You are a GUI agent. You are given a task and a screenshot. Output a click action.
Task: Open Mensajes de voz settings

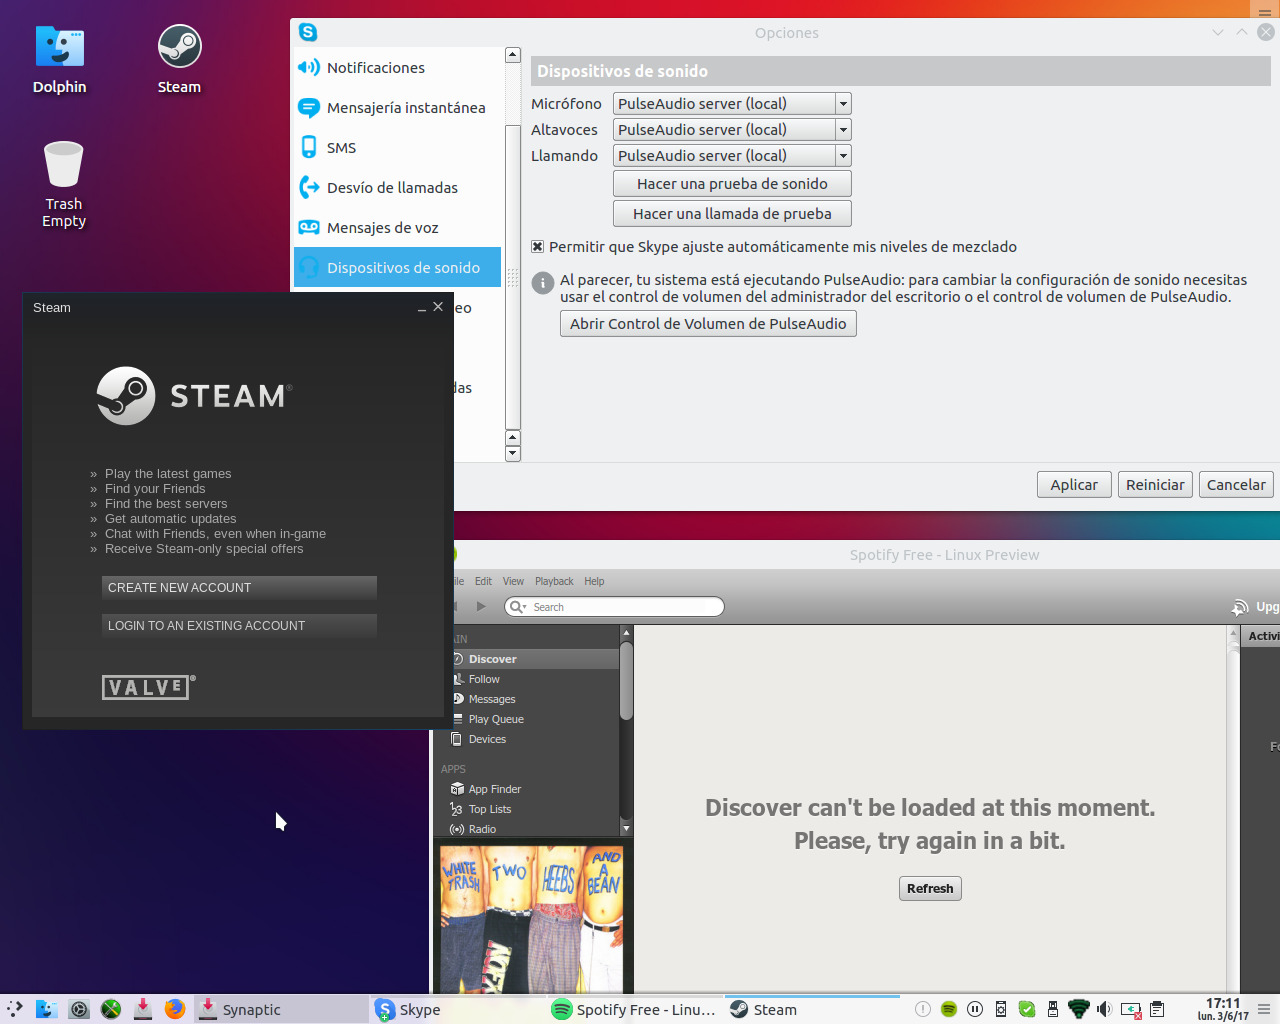397,228
